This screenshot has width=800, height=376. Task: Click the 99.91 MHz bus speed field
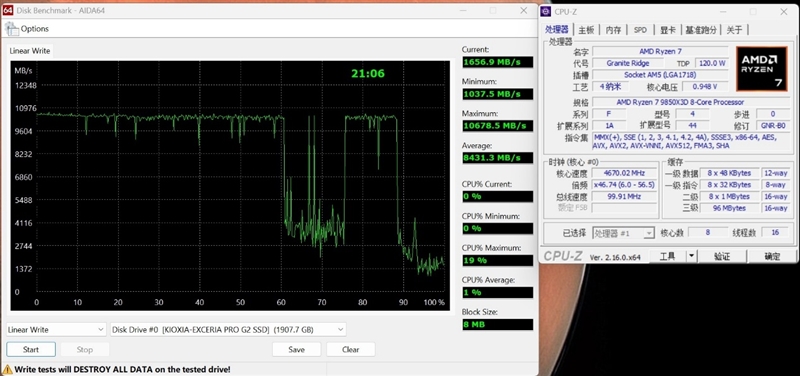pos(624,196)
